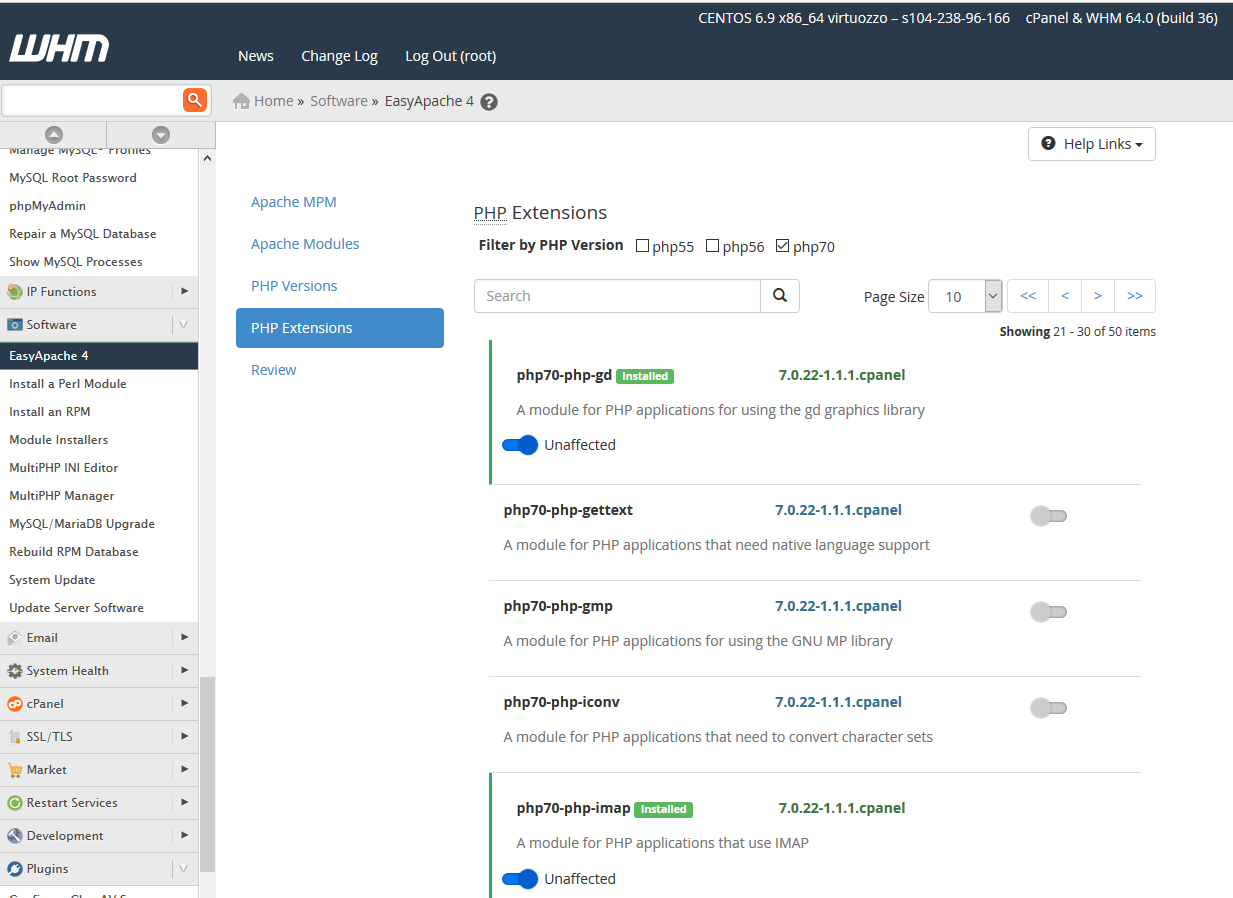Click the Plugins category icon
1233x898 pixels.
15,869
